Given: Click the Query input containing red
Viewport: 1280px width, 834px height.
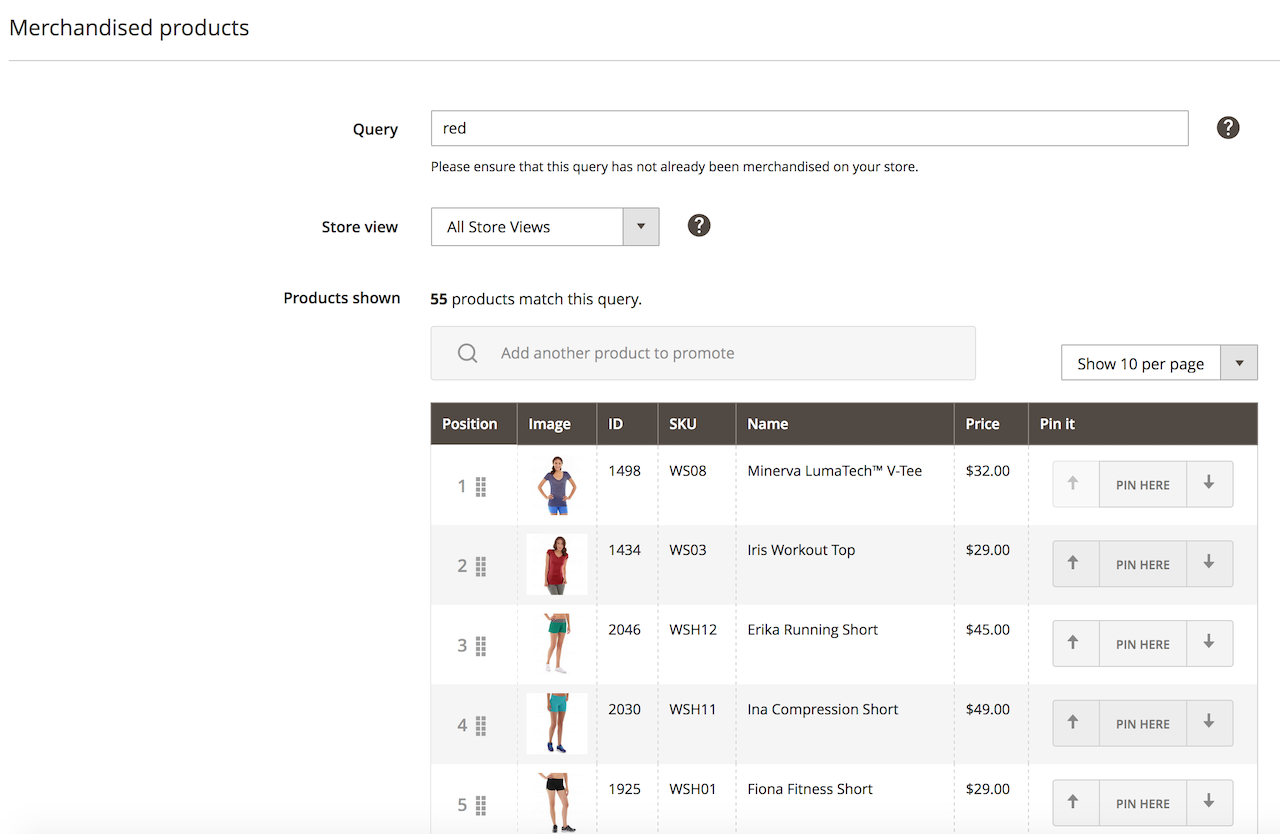Looking at the screenshot, I should (809, 127).
